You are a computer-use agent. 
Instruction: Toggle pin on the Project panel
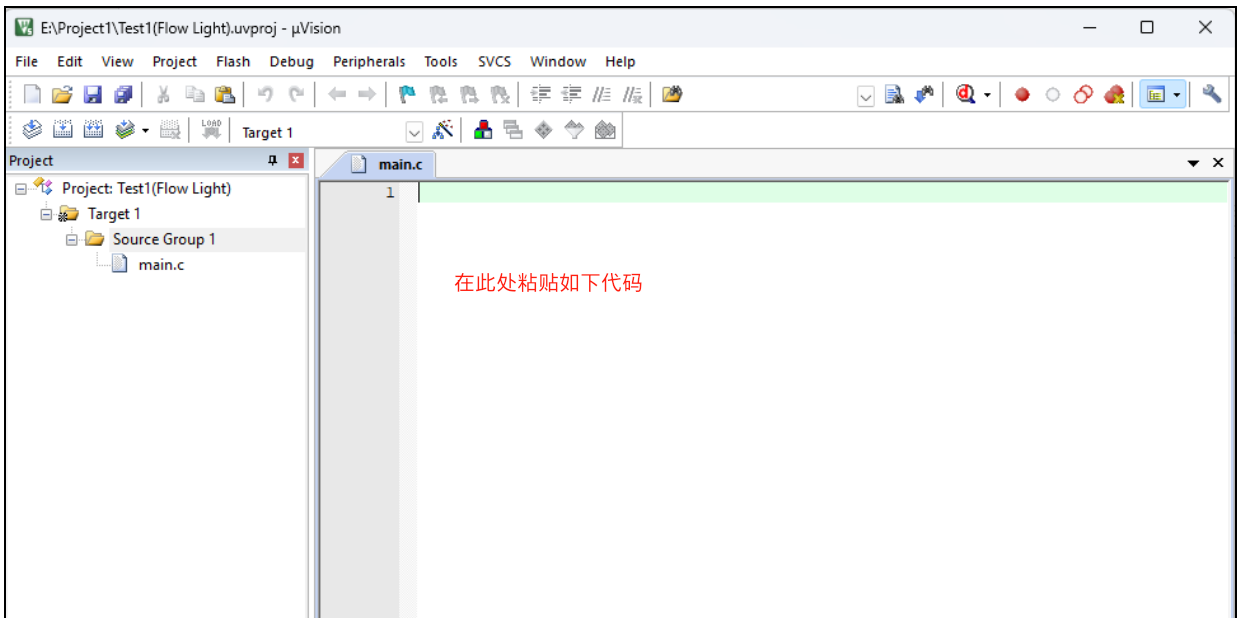click(272, 161)
